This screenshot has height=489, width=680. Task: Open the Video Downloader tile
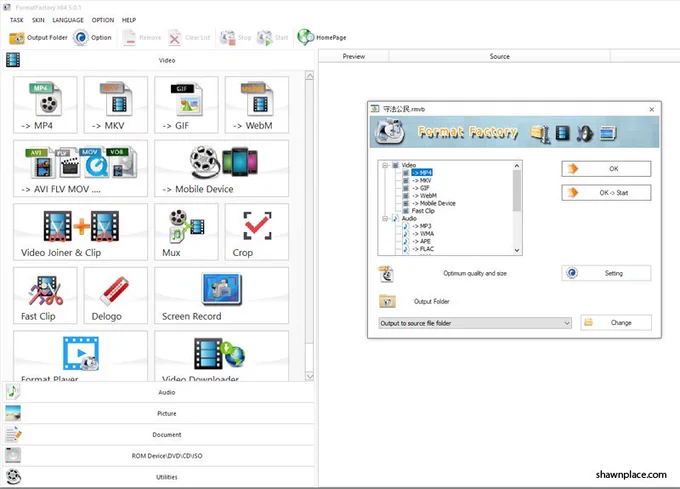(222, 356)
